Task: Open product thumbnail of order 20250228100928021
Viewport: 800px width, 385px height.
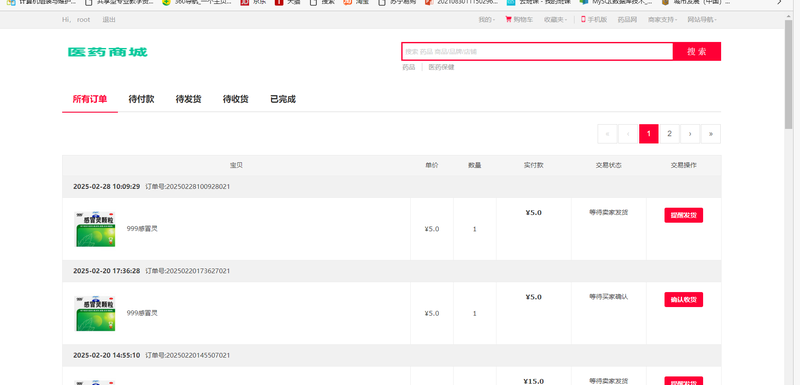Action: (x=95, y=229)
